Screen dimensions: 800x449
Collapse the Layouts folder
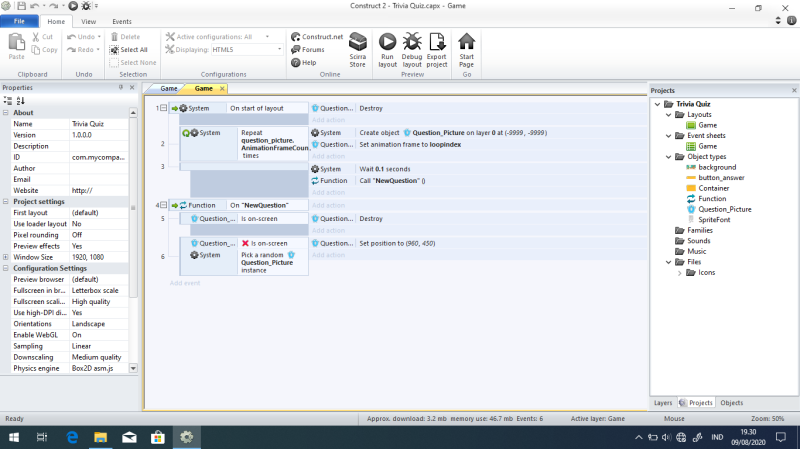click(669, 115)
